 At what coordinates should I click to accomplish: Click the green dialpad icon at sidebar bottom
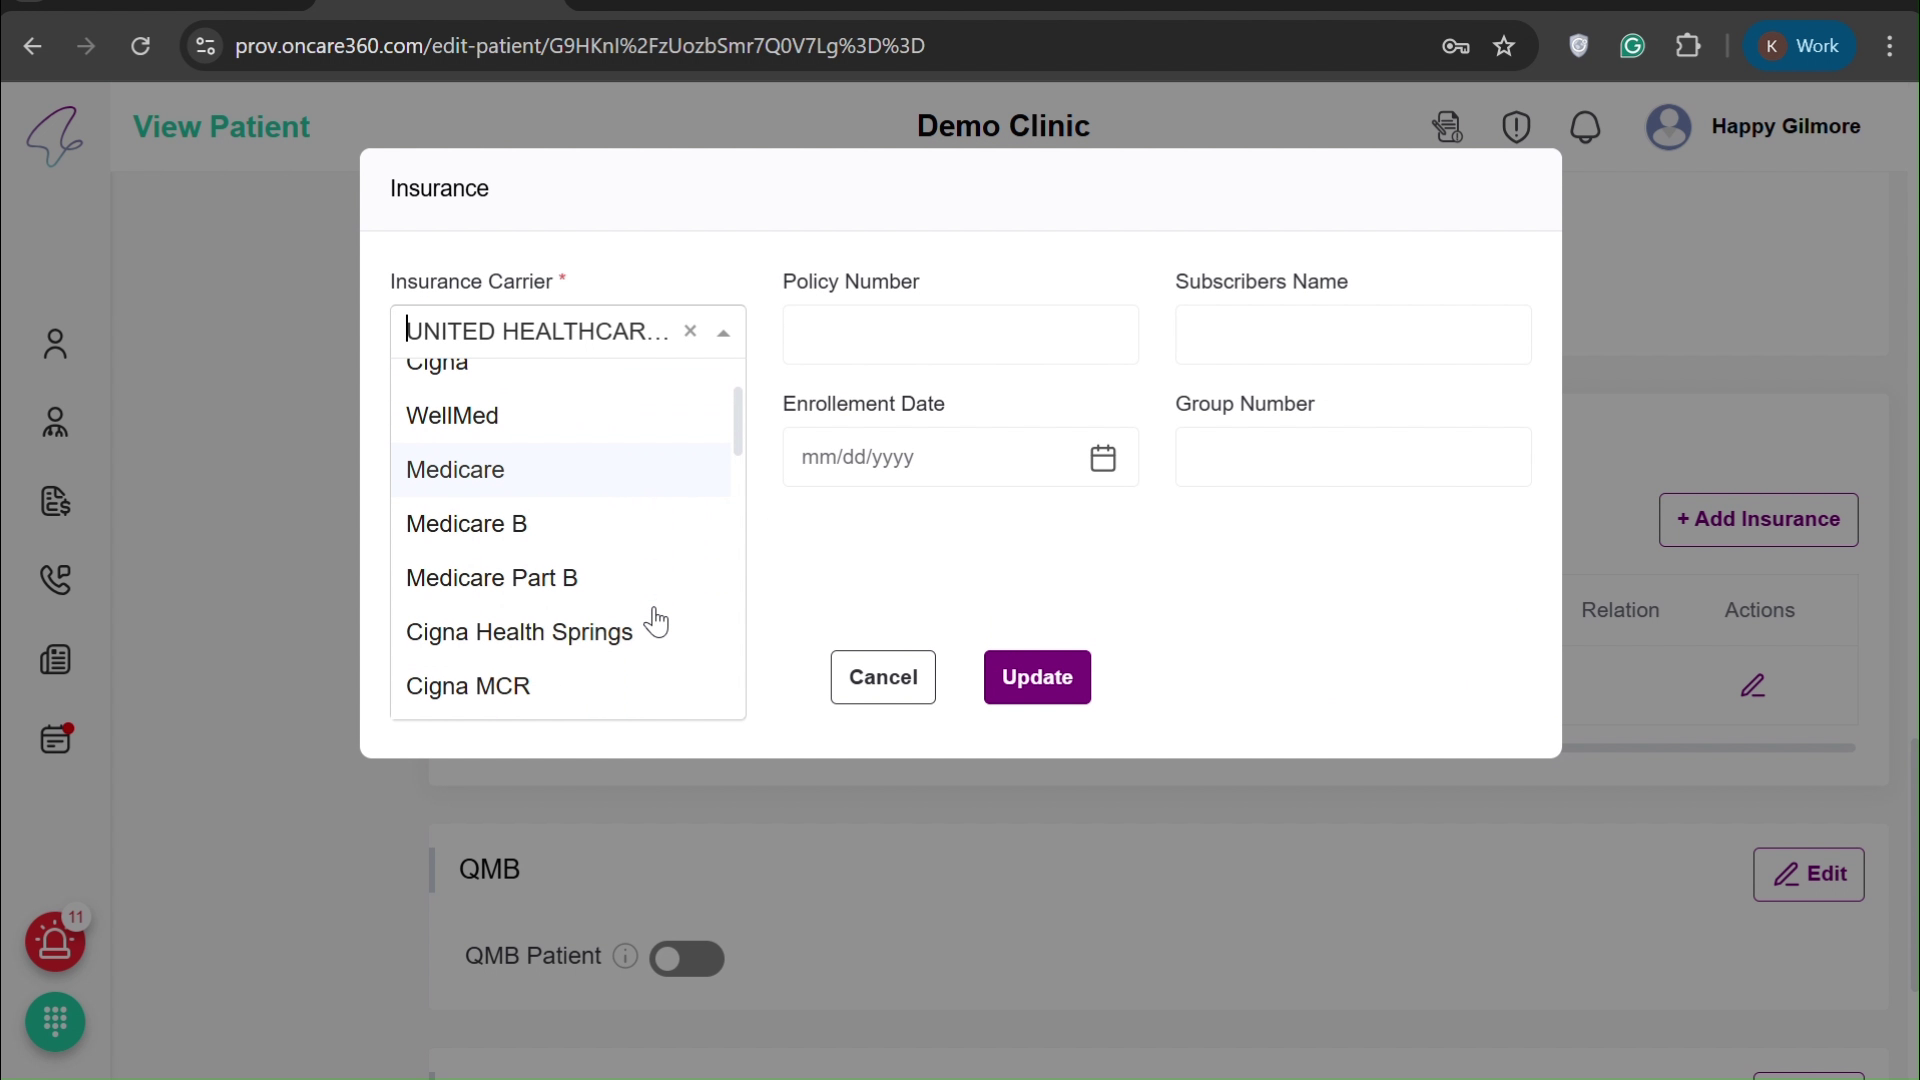[x=55, y=1022]
